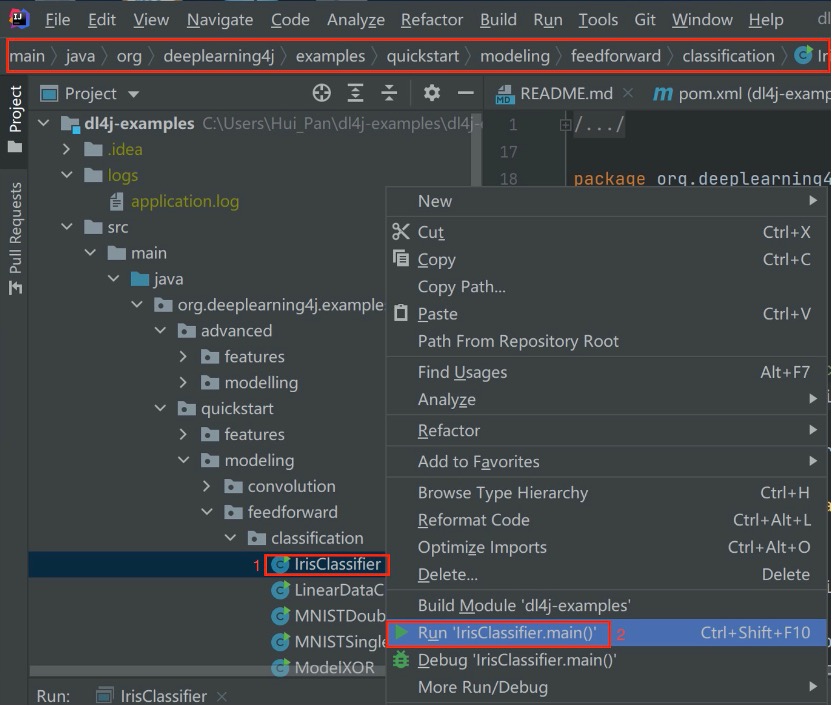
Task: Choose Copy Path... from context menu
Action: [x=606, y=287]
